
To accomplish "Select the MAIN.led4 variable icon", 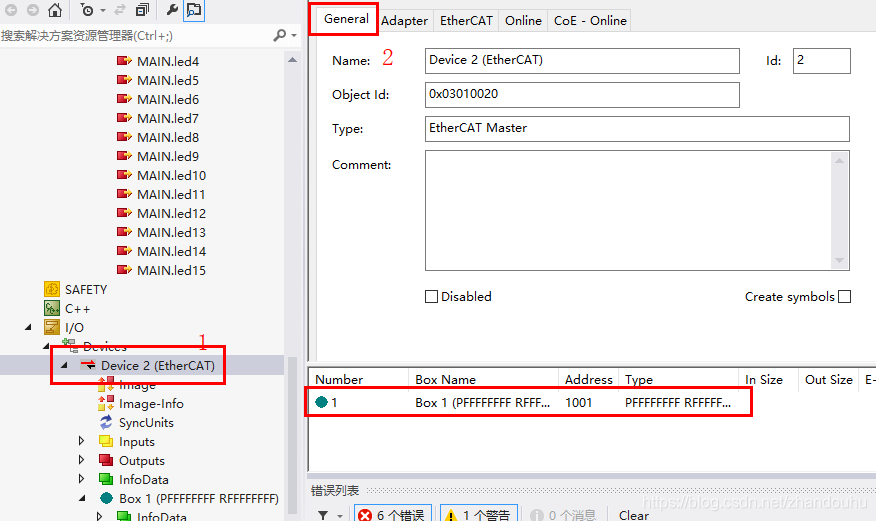I will click(124, 61).
